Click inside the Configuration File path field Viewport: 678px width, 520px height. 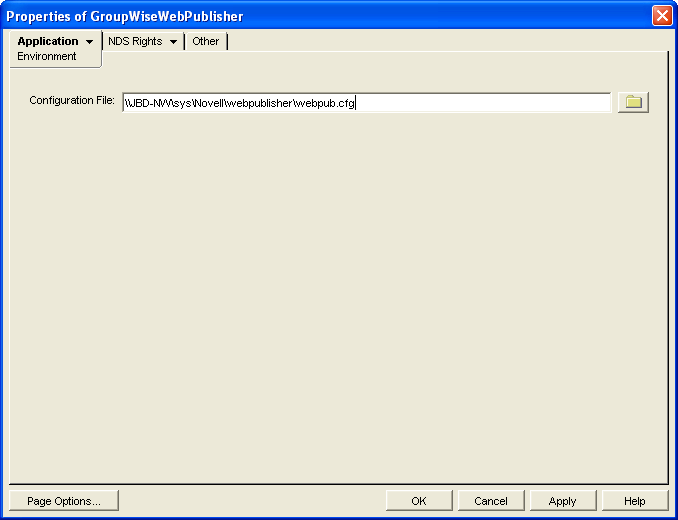(367, 103)
